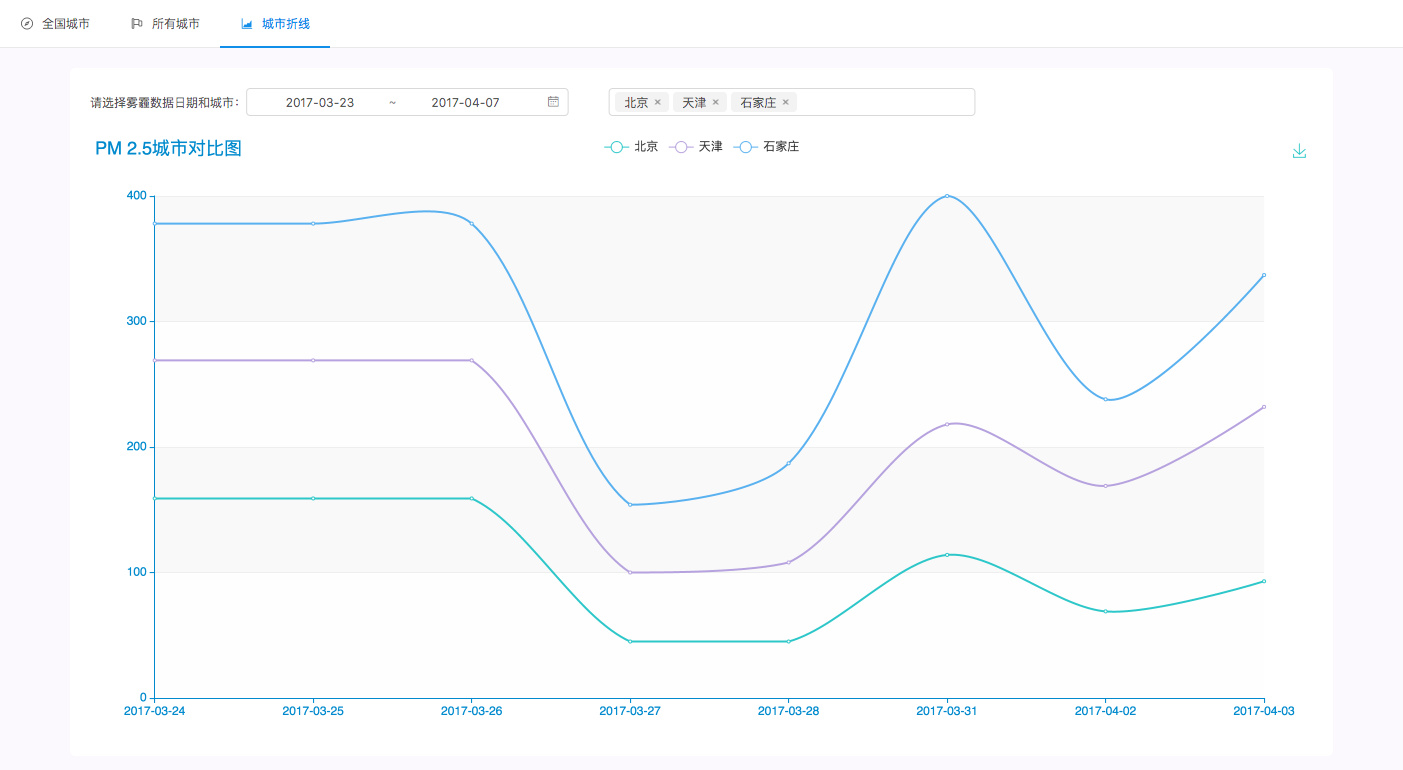
Task: Click the 石家庄 peak point on 2017-03-31
Action: pos(947,196)
